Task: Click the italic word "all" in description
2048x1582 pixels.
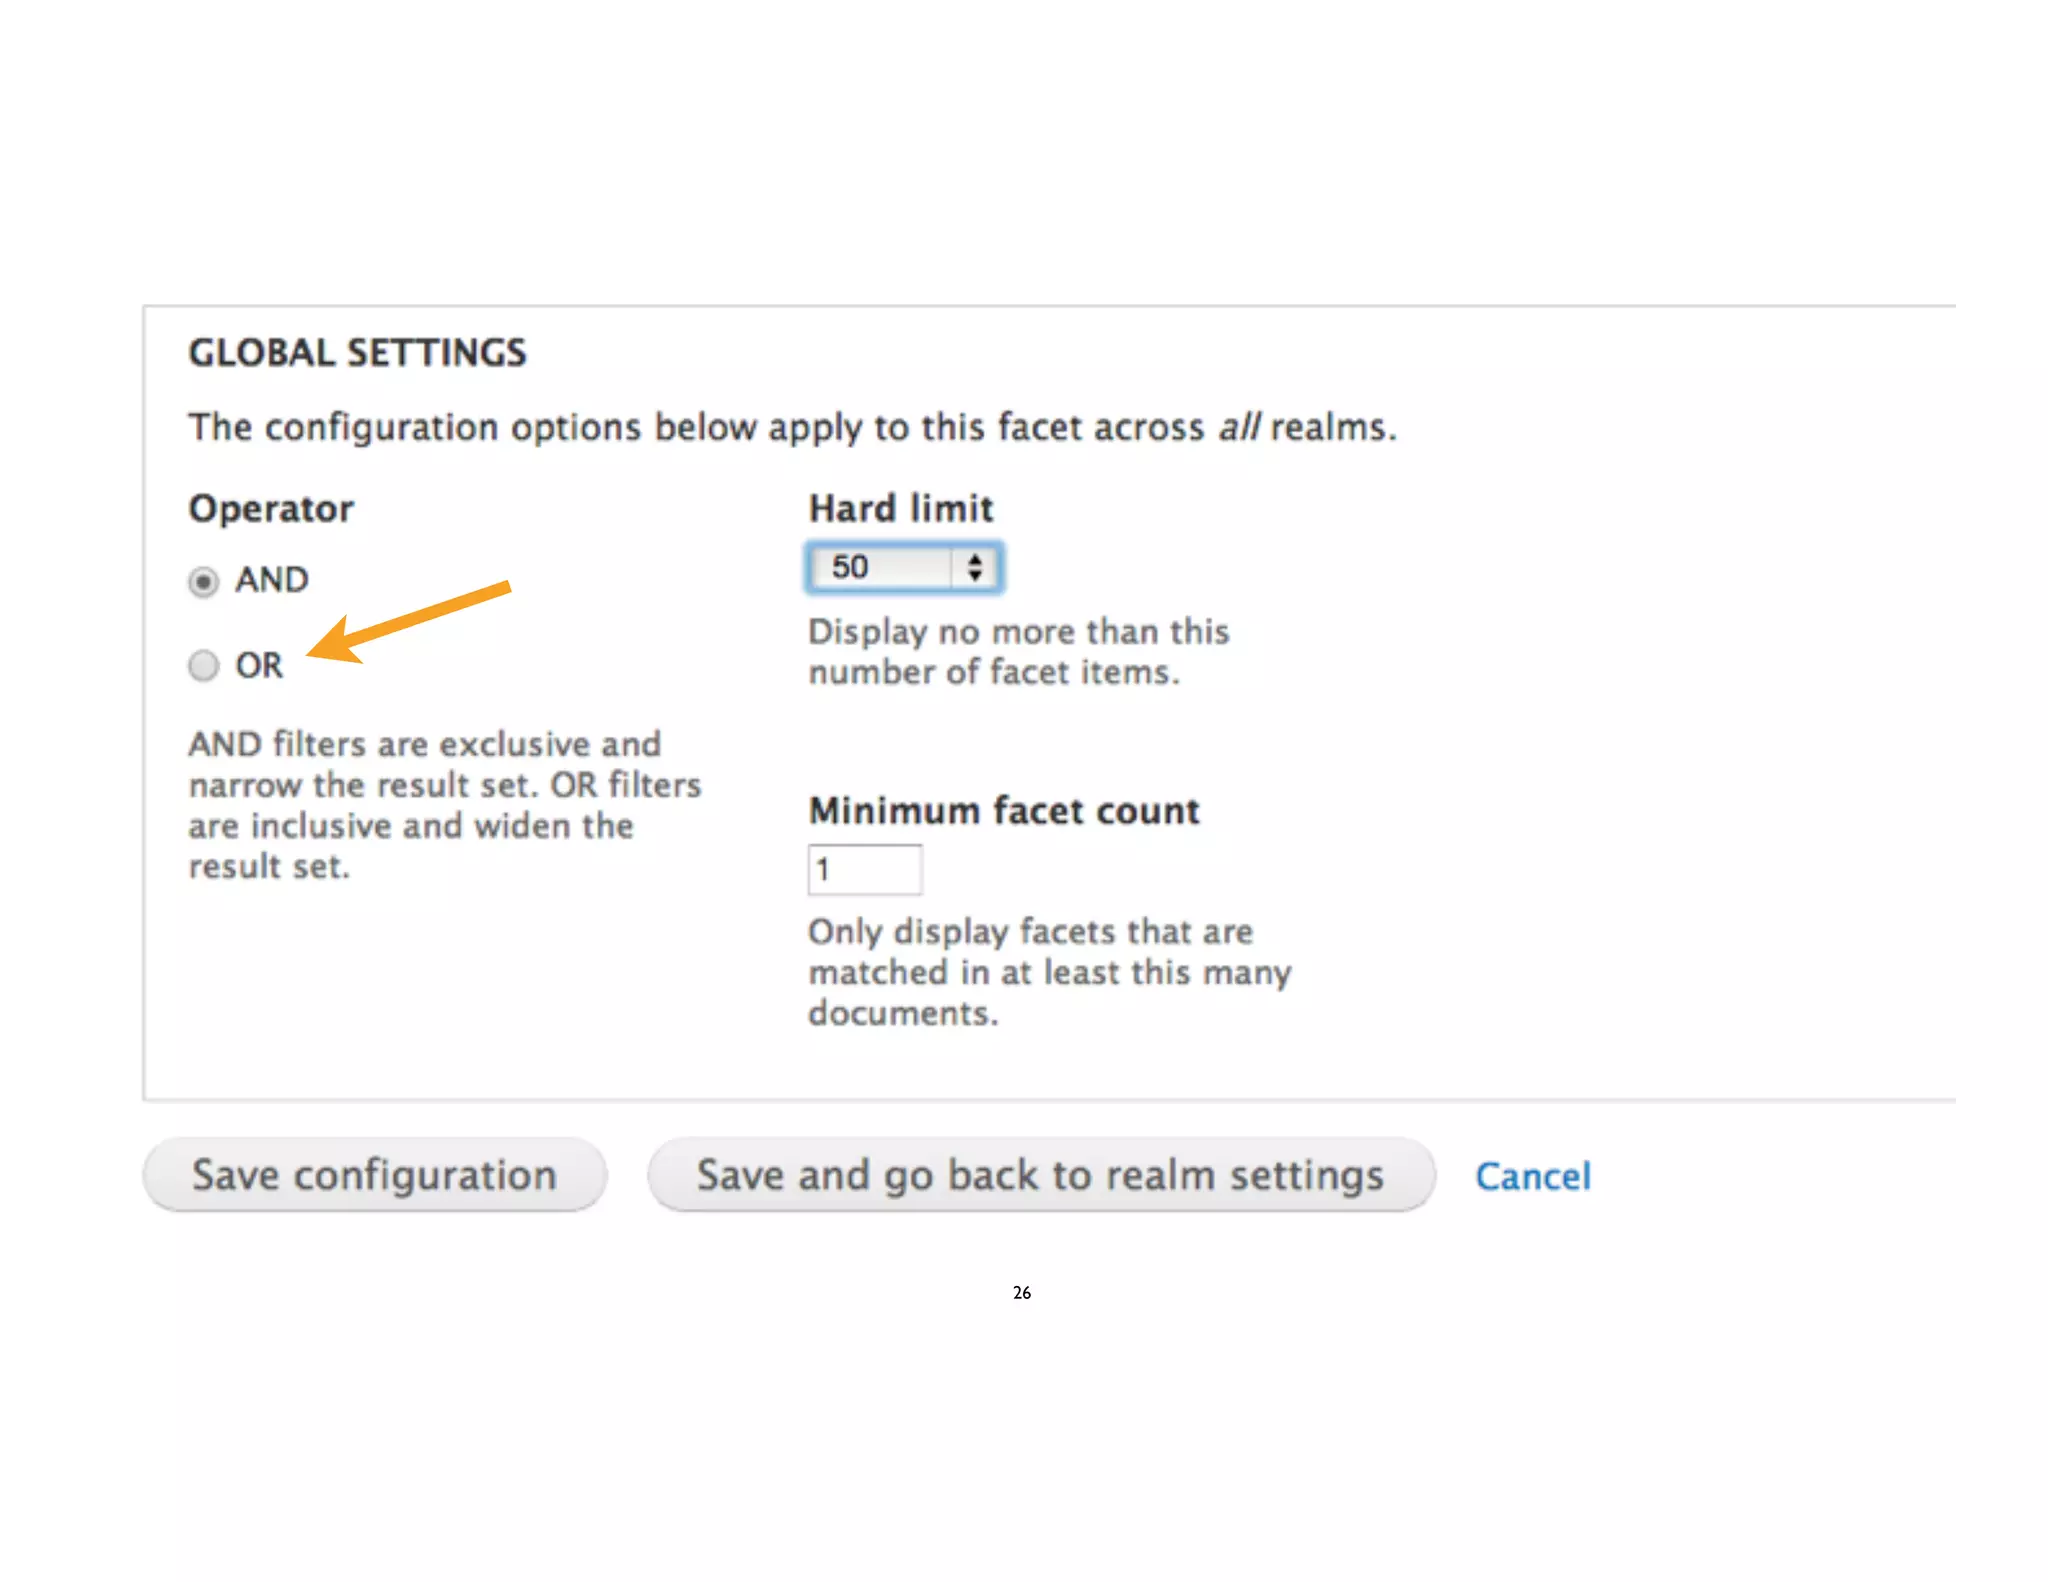Action: [x=1239, y=427]
